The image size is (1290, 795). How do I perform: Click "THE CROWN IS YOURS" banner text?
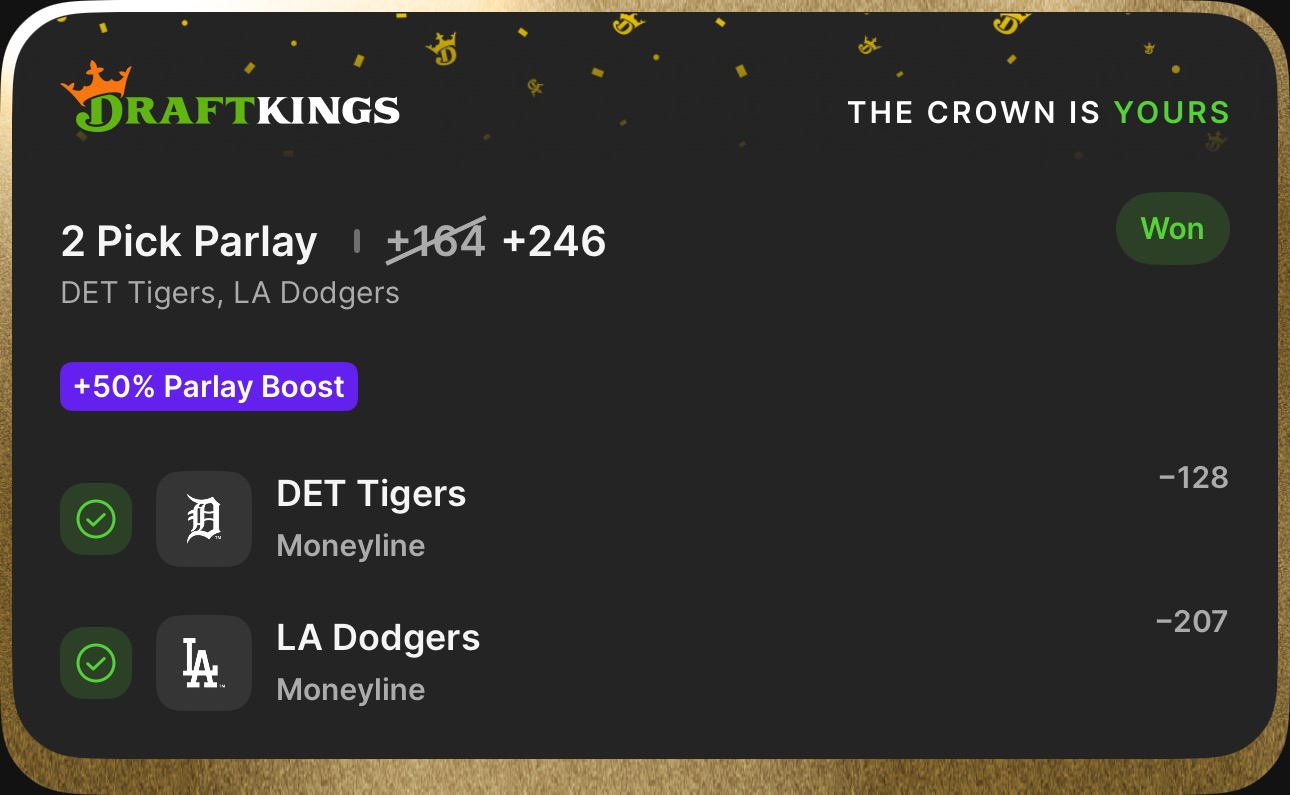(1038, 113)
